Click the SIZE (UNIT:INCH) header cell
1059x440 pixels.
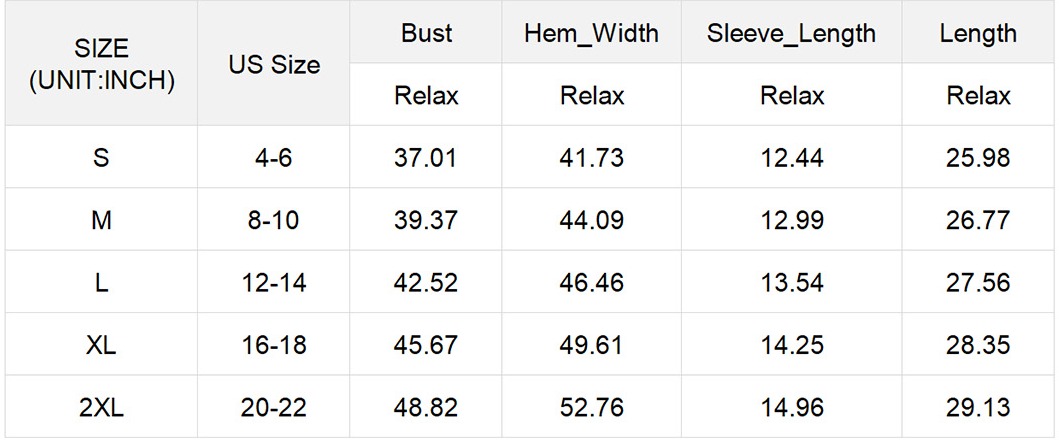[101, 64]
